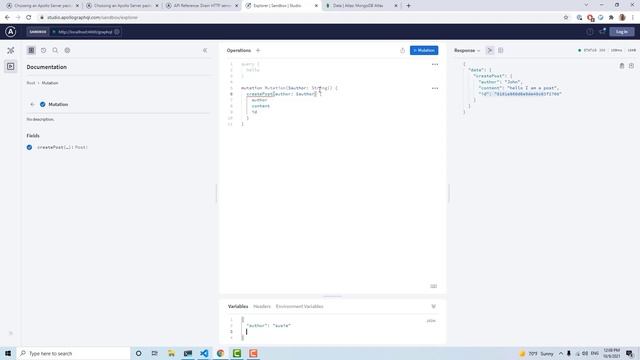Share the operation via share icon
Screen dimensions: 640x360
click(402, 50)
